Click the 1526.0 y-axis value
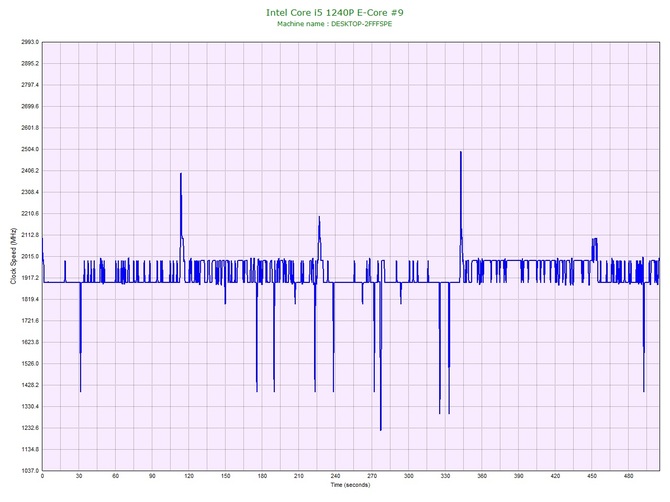The height and width of the screenshot is (502, 670). coord(30,364)
